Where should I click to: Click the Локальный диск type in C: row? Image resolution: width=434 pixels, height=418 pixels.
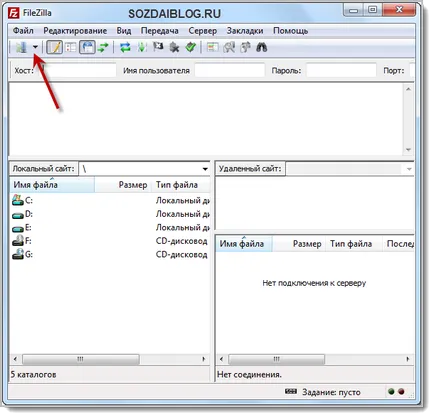pyautogui.click(x=183, y=200)
